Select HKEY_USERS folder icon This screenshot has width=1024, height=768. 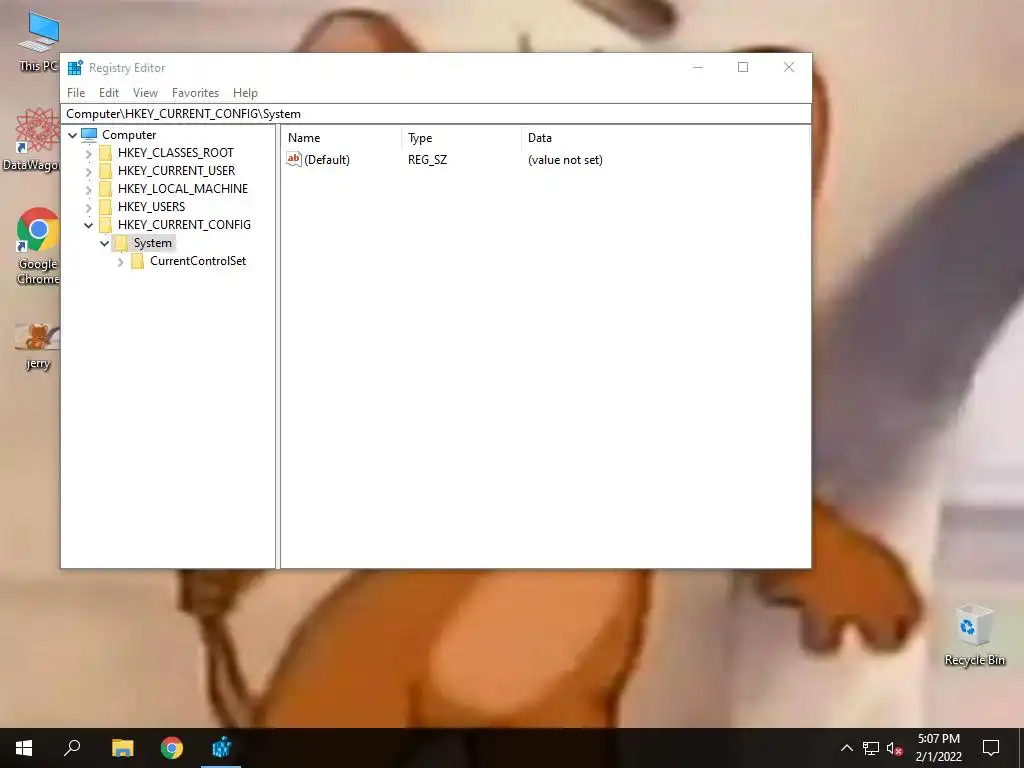click(x=105, y=206)
